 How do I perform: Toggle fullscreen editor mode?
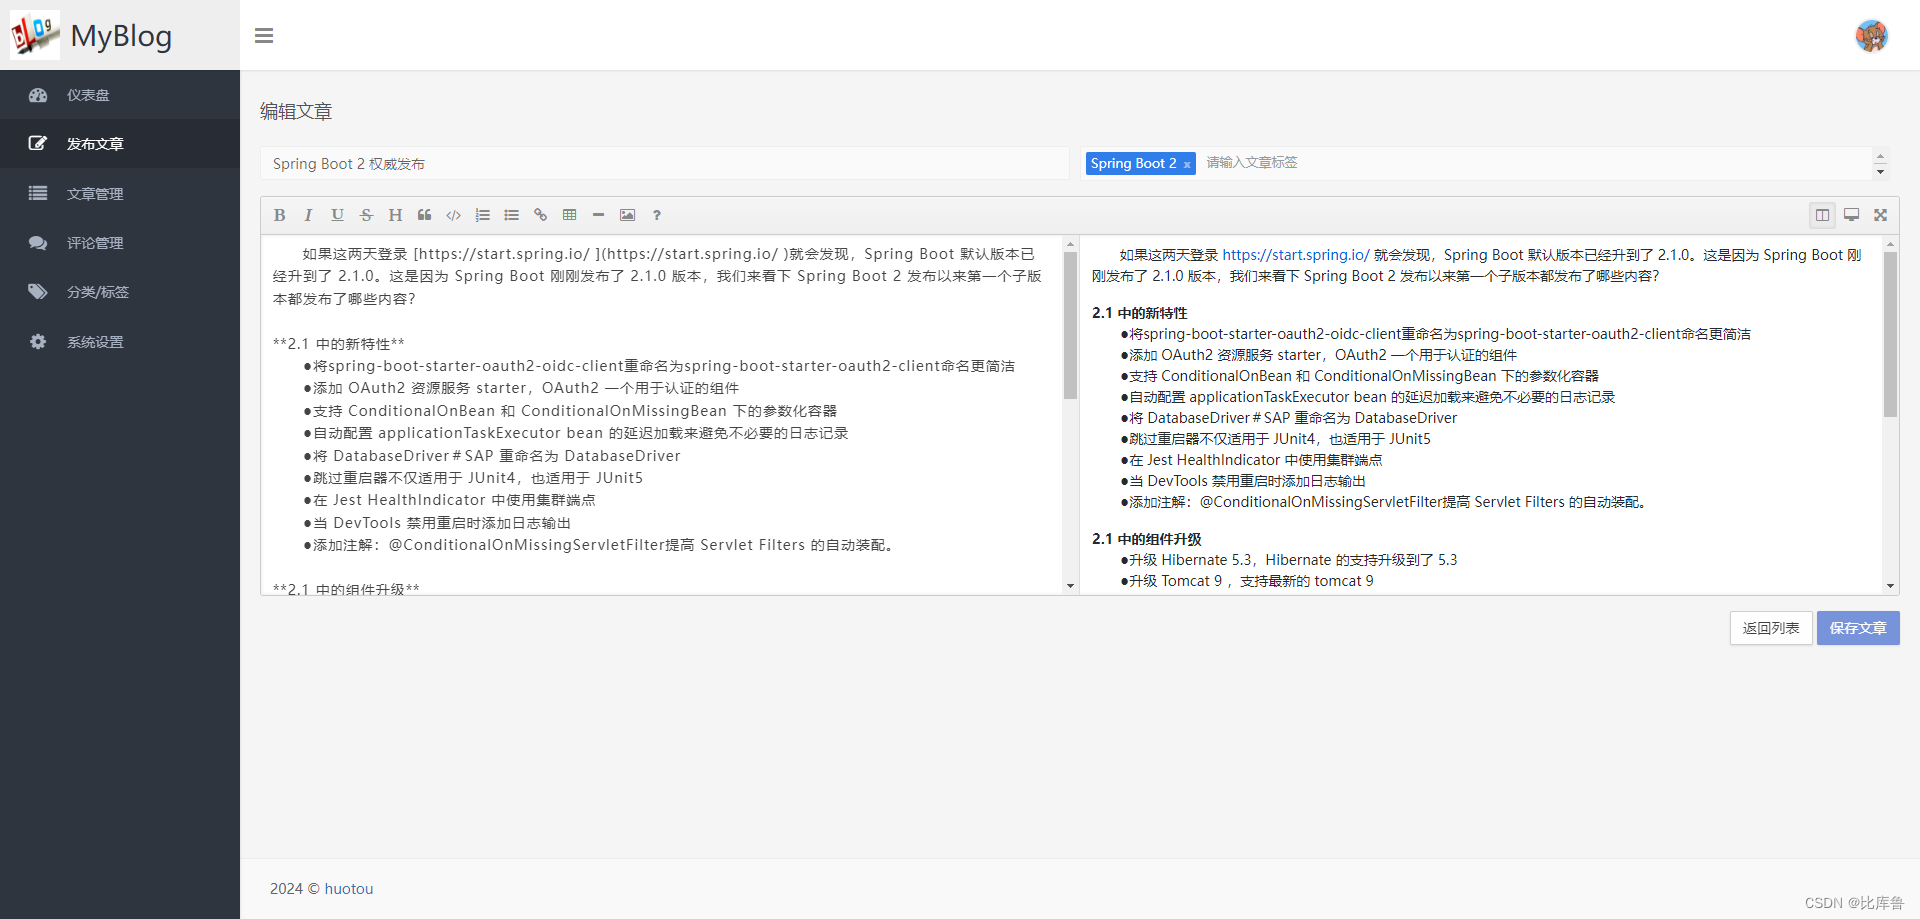point(1880,215)
